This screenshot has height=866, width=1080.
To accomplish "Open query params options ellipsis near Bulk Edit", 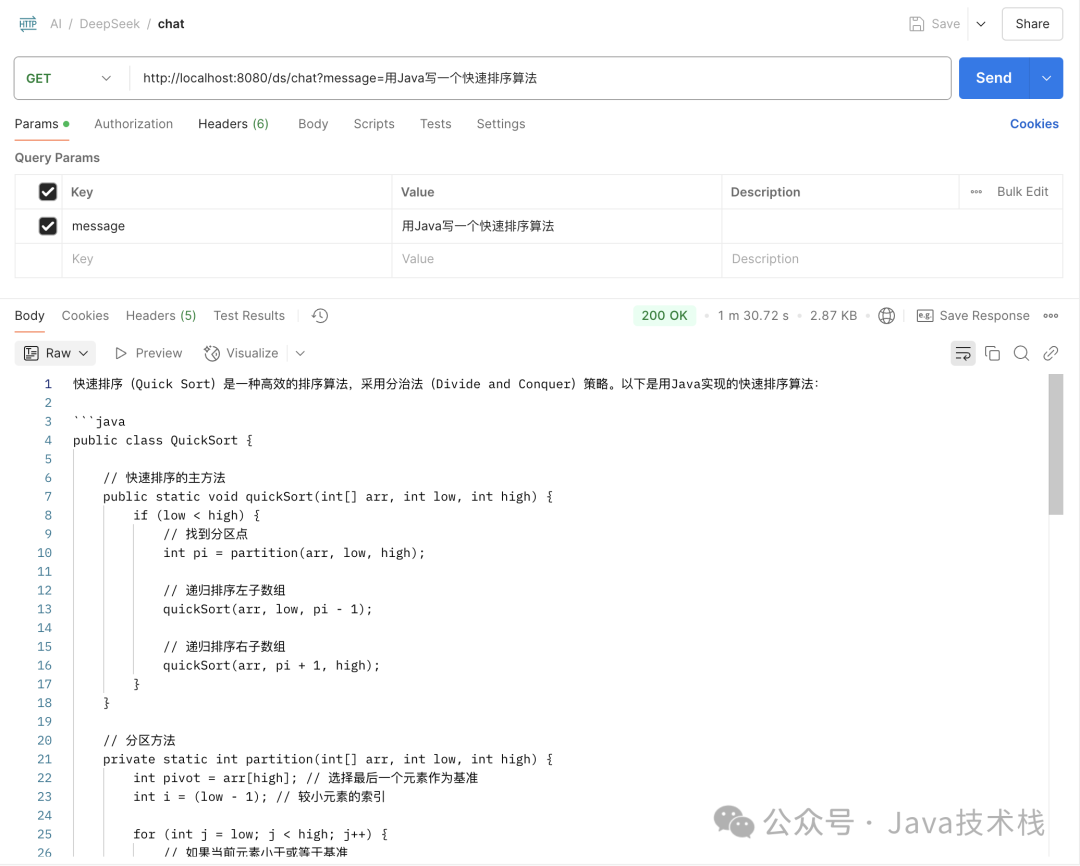I will (976, 192).
